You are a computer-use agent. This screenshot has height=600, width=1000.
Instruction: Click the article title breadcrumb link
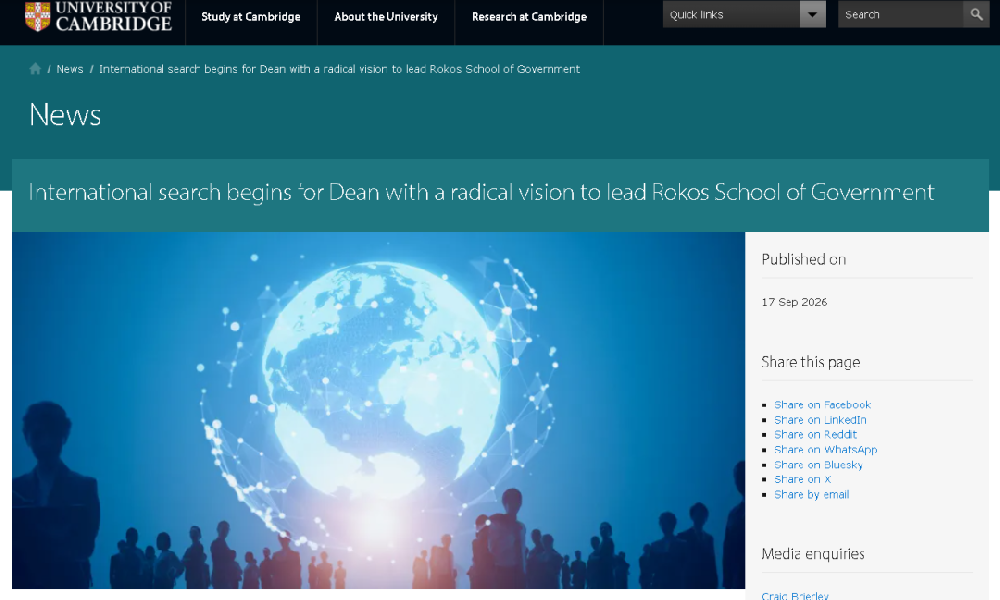click(339, 69)
